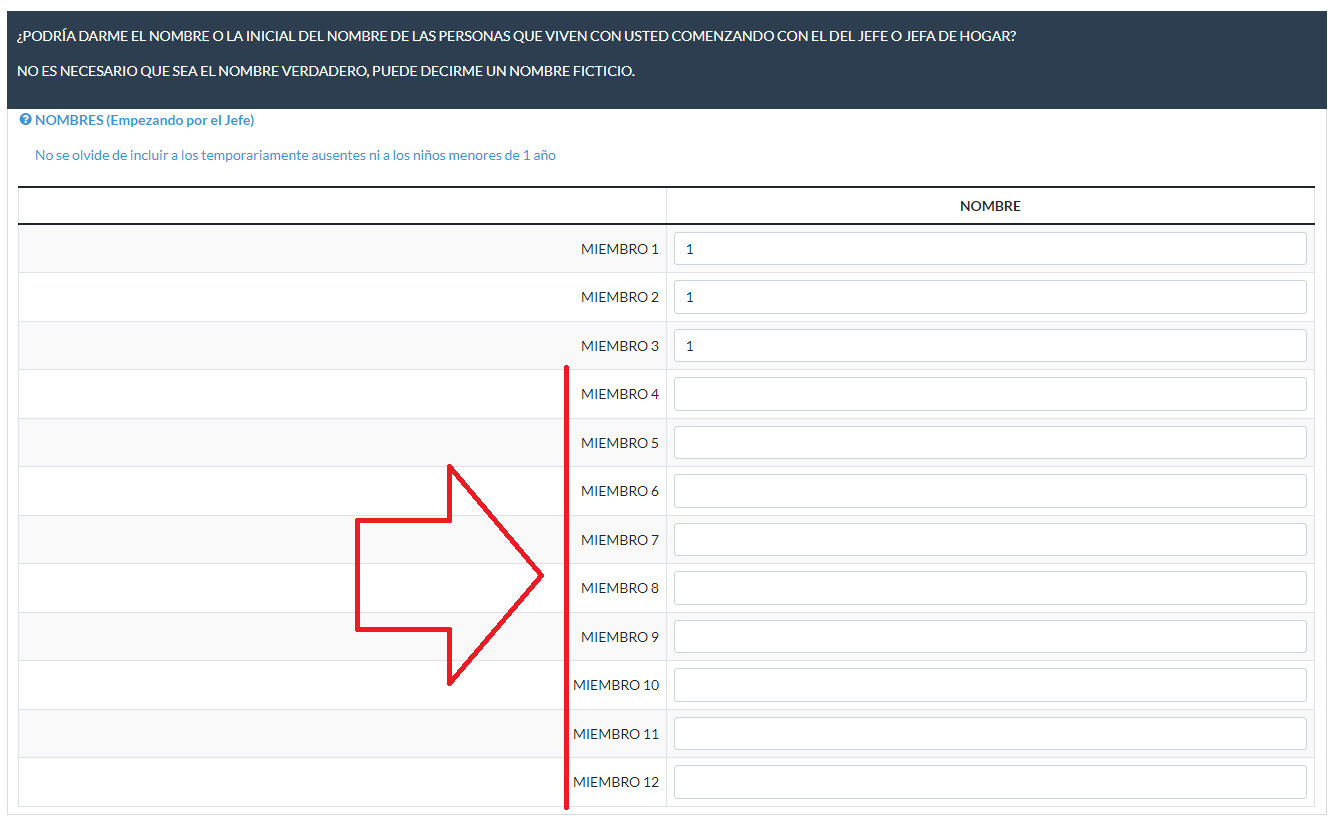Click the MIEMBRO 1 name input field

[989, 249]
